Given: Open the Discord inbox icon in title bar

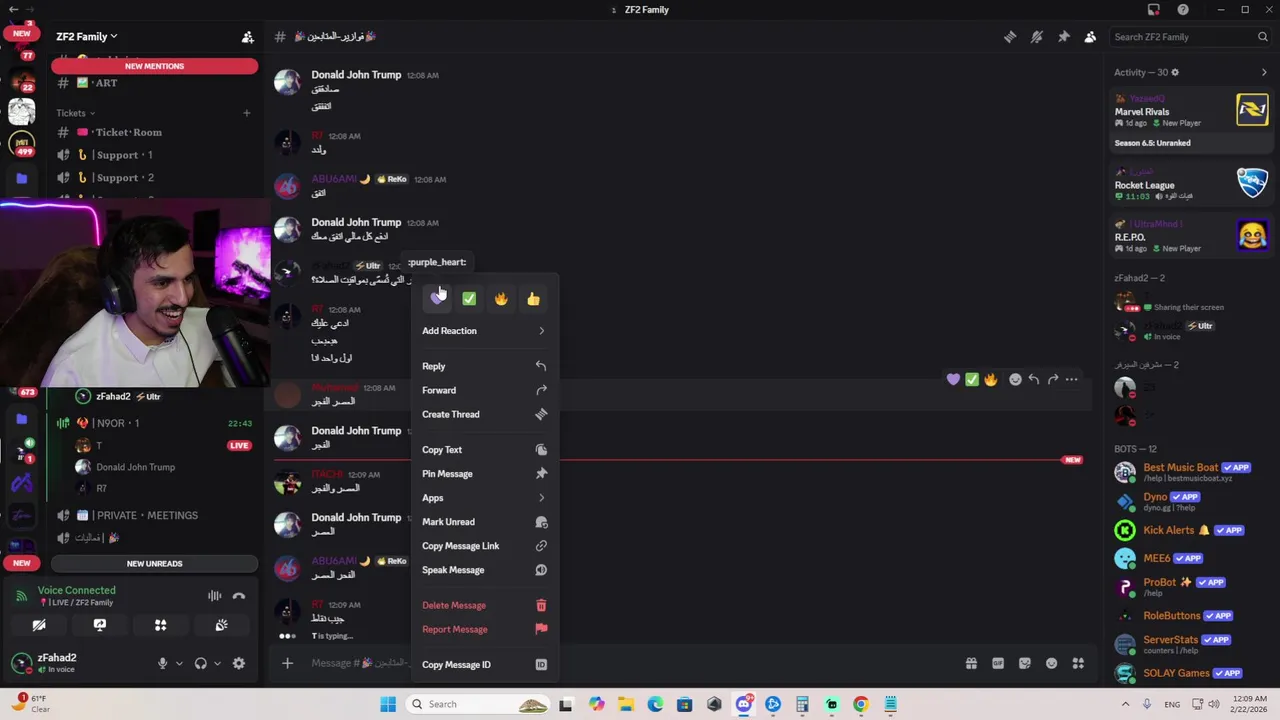Looking at the screenshot, I should click(1154, 10).
